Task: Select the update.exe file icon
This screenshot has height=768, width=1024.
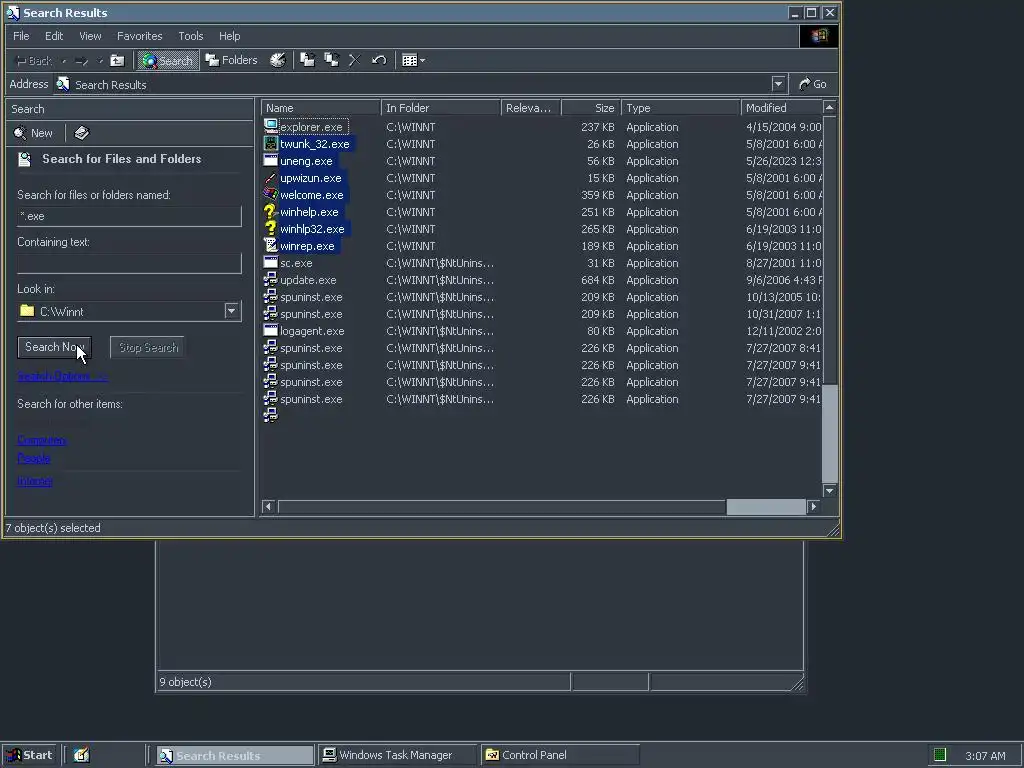Action: coord(270,279)
